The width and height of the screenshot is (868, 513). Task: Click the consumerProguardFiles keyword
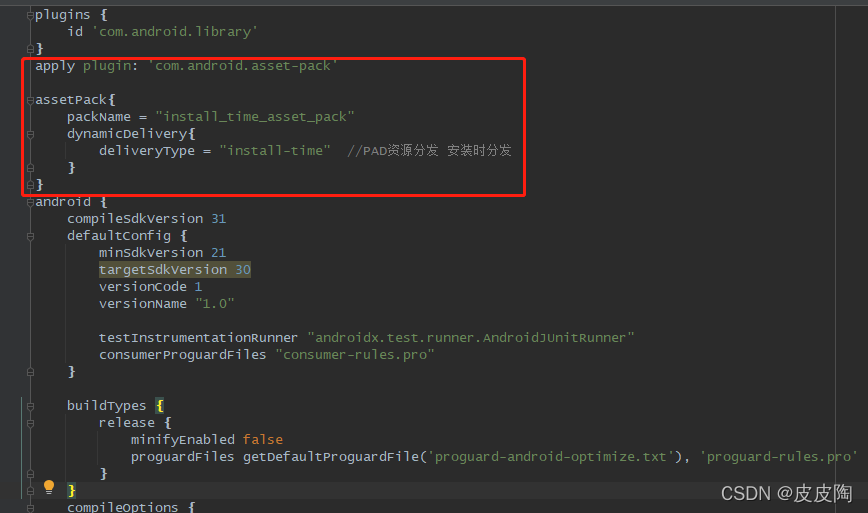183,355
